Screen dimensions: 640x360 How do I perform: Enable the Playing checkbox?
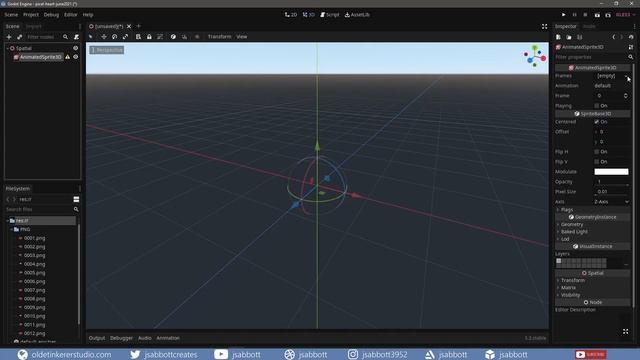pyautogui.click(x=597, y=106)
